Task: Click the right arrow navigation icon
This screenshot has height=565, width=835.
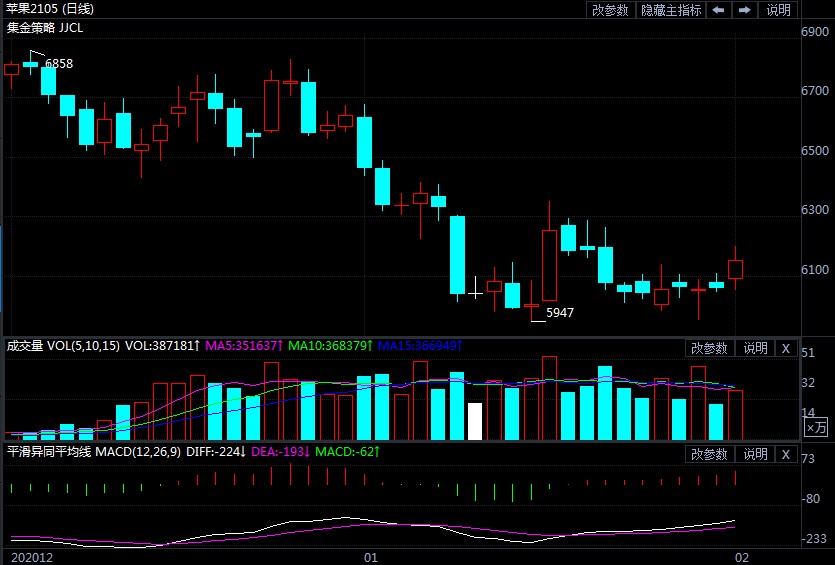Action: tap(744, 10)
